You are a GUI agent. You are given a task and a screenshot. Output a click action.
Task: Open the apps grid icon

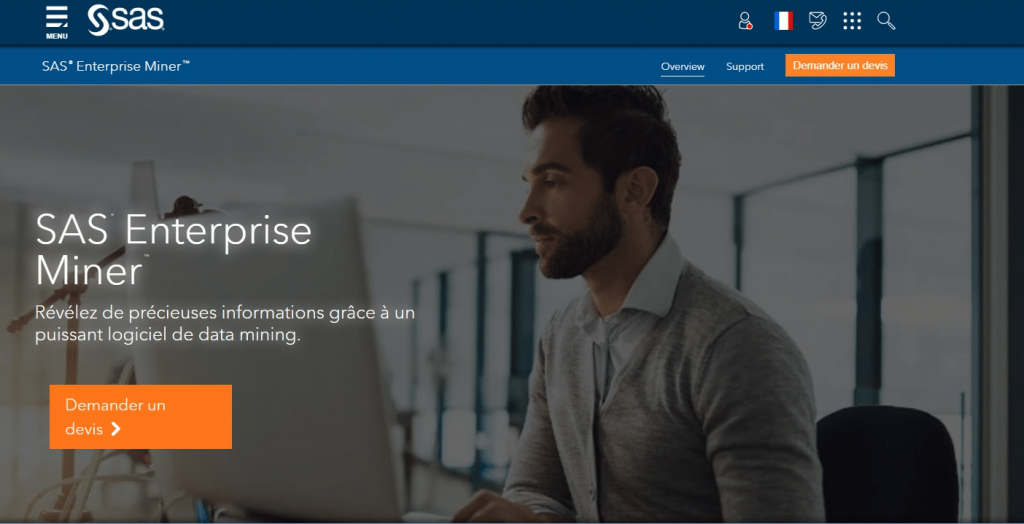(852, 21)
